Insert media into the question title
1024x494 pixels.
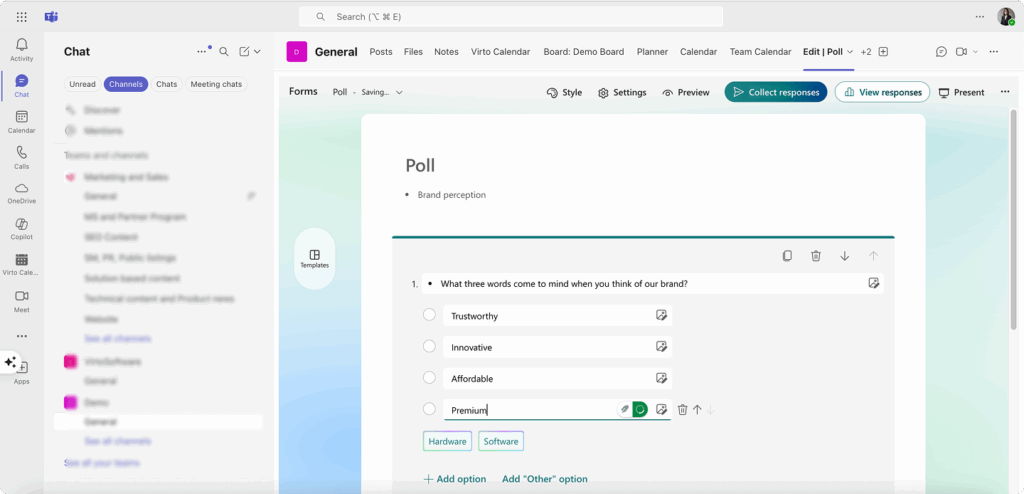tap(874, 283)
